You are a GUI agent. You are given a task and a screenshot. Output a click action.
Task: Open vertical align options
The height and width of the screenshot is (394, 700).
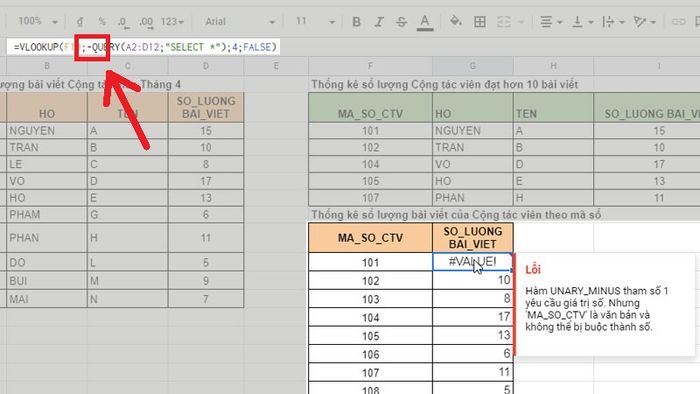(582, 21)
